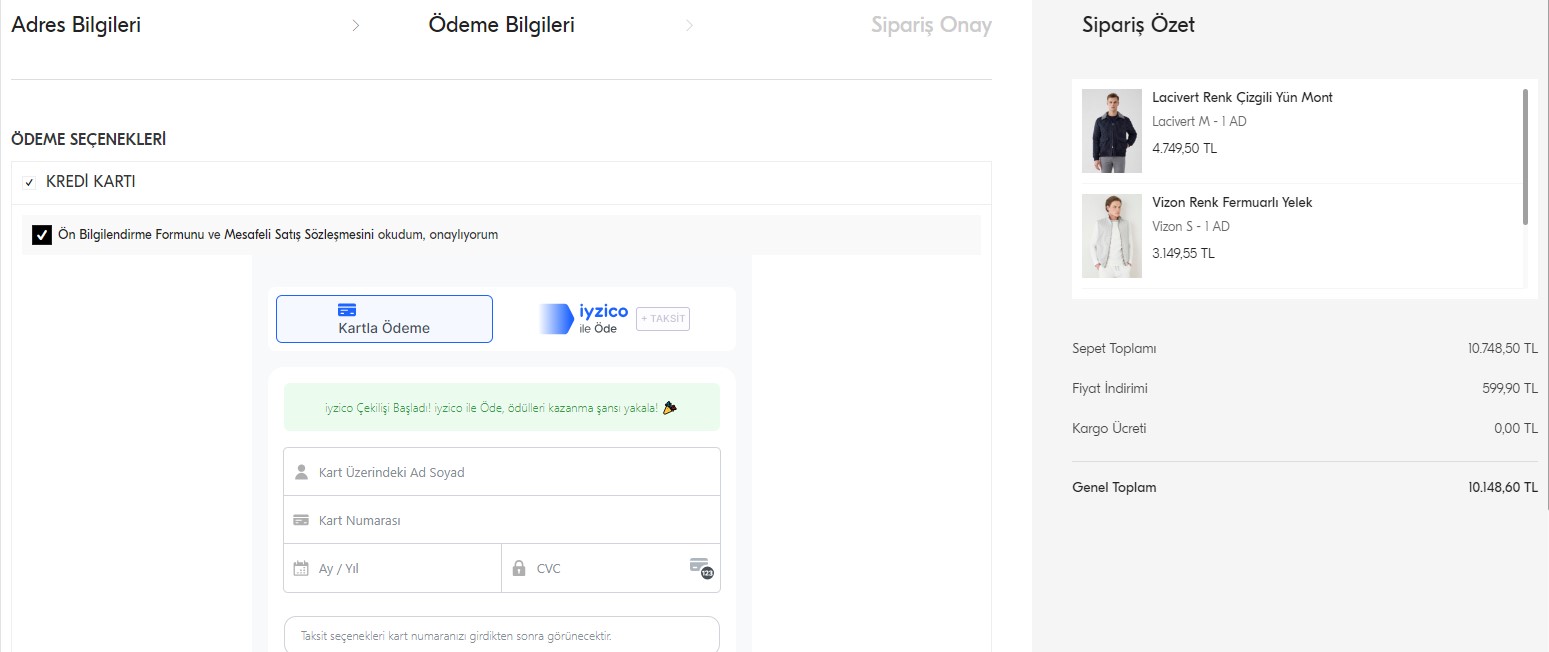
Task: Click the Lacivert Renk Çizgili Yün Mont thumbnail
Action: tap(1111, 131)
